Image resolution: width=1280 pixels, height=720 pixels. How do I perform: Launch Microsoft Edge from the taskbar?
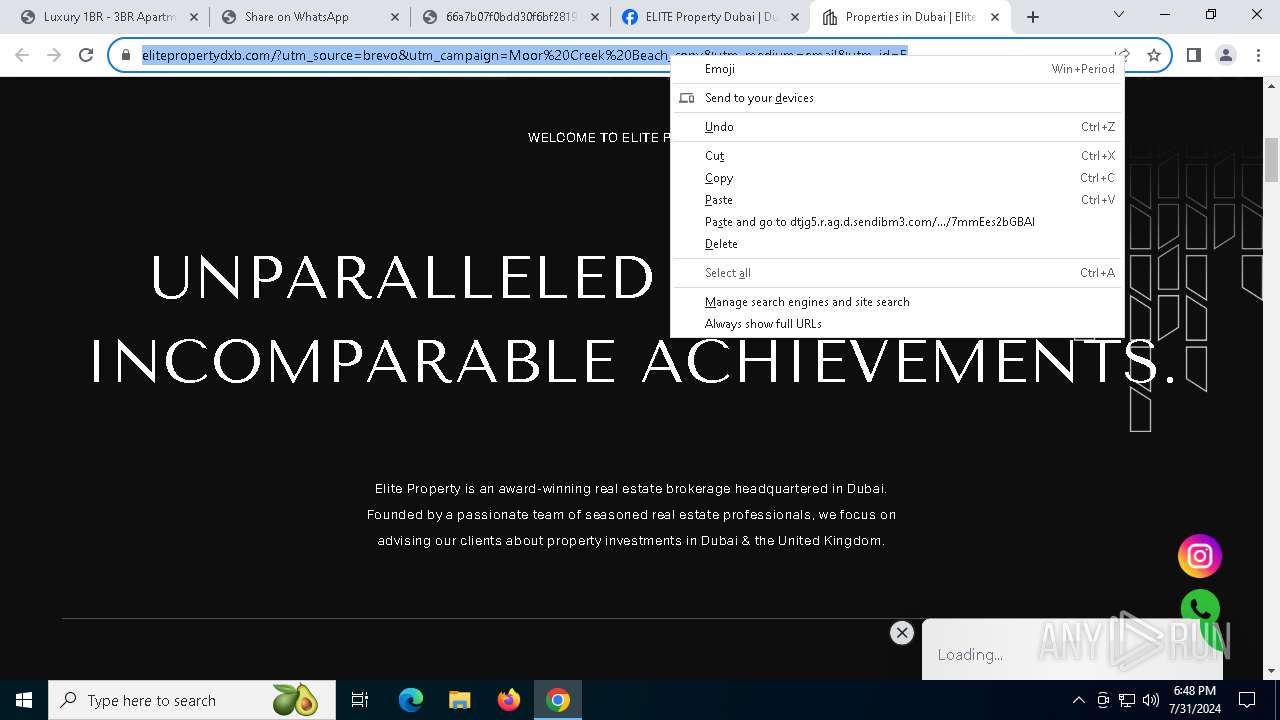point(411,700)
